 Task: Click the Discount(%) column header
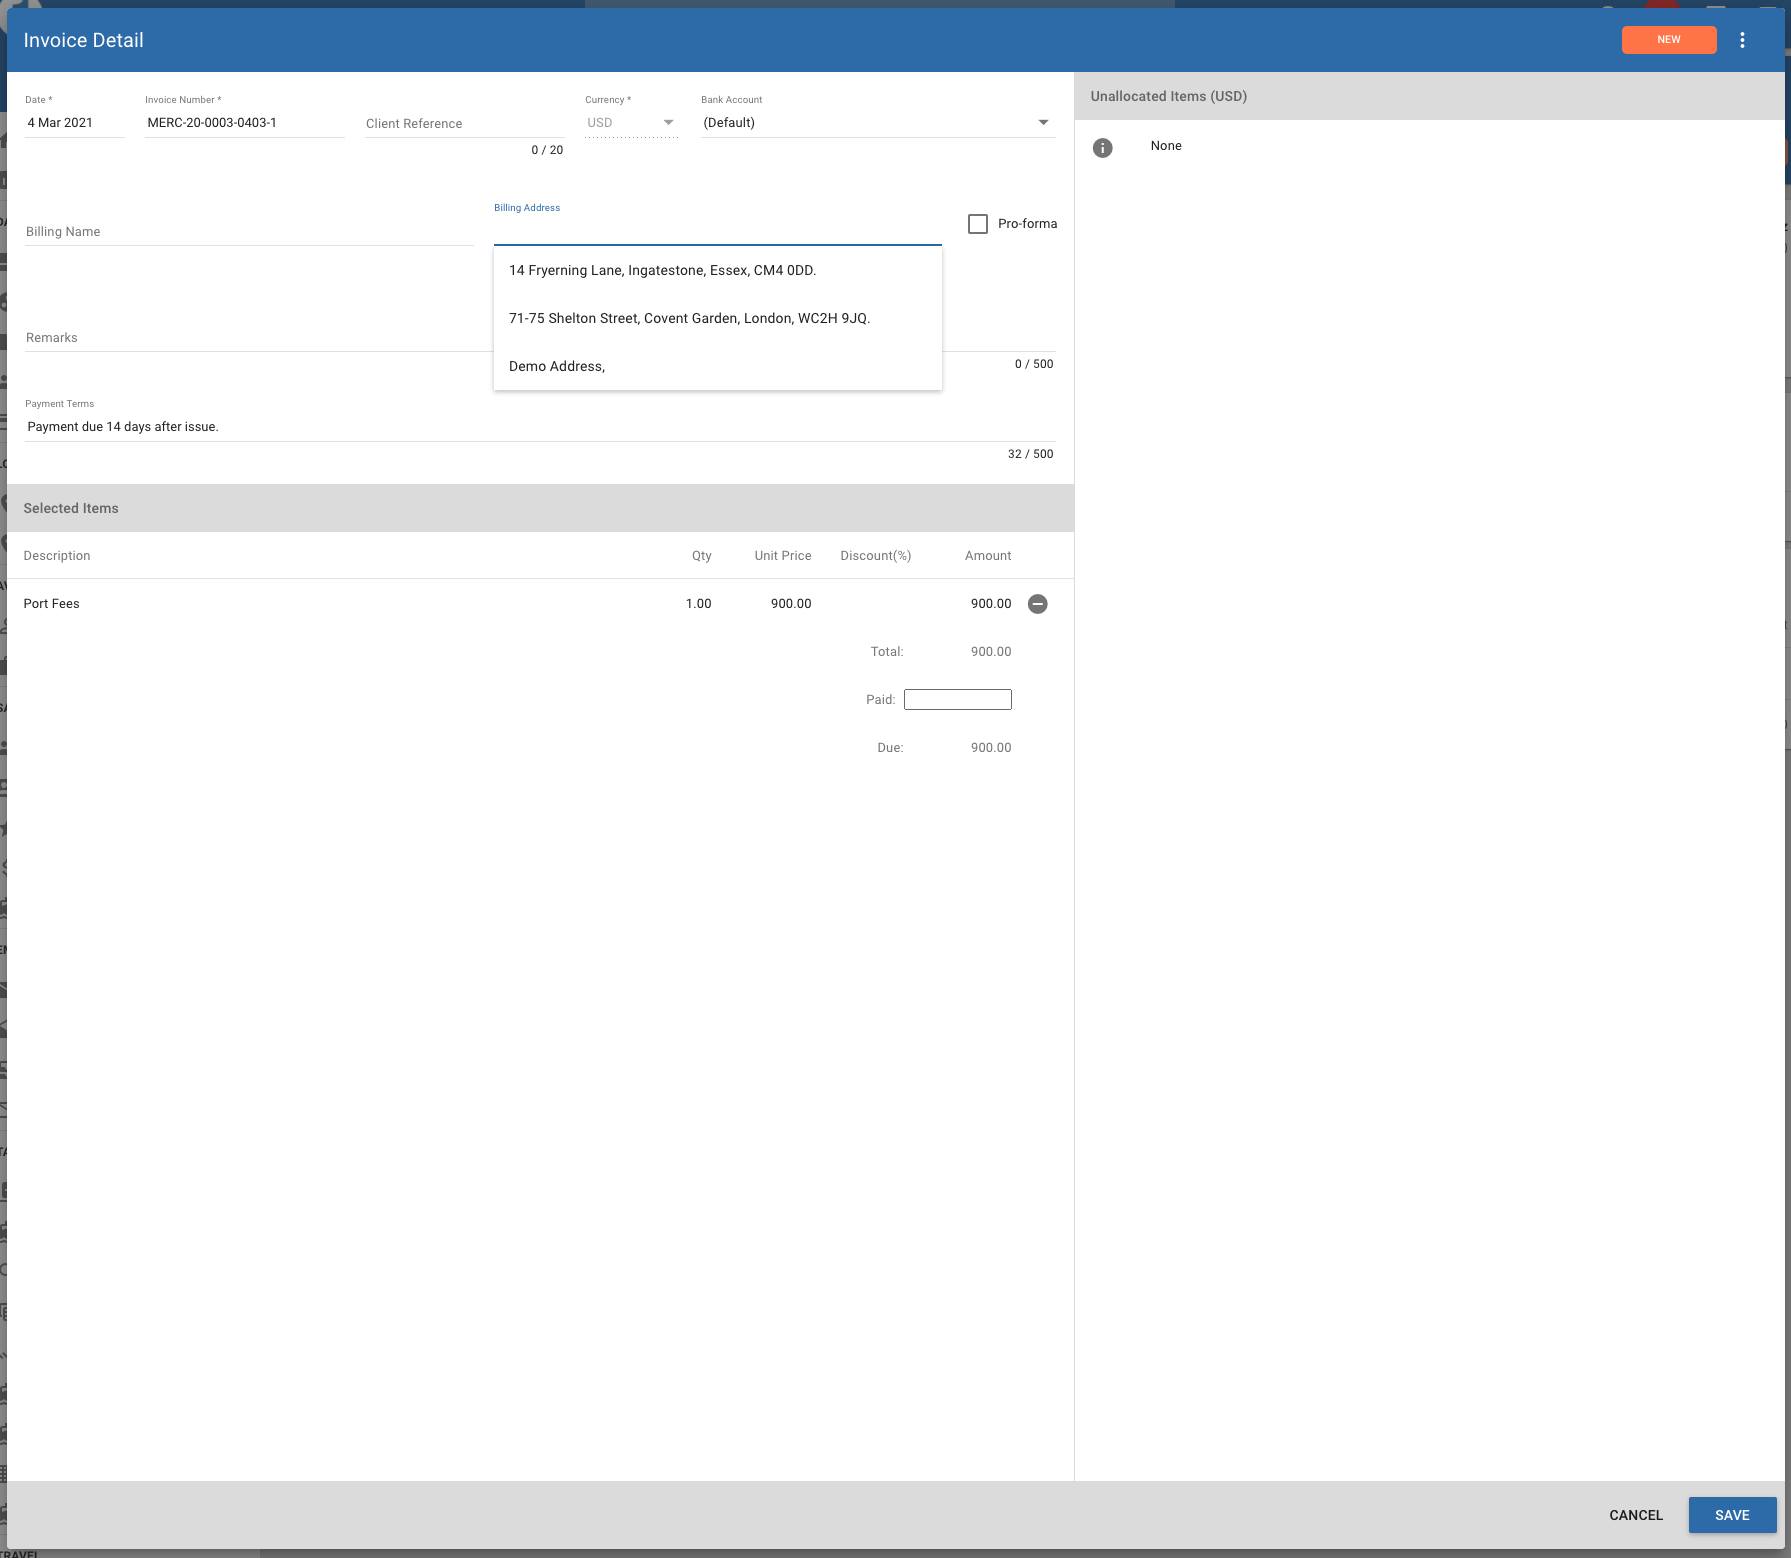(x=876, y=556)
